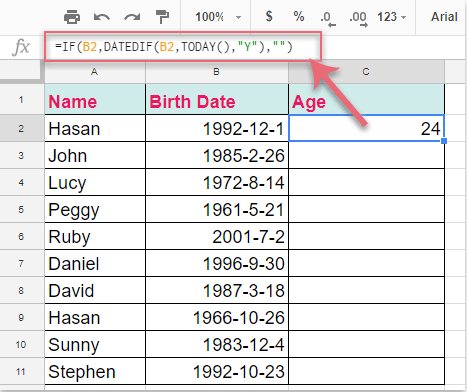Click the 1985-2-26 date cell

[217, 155]
